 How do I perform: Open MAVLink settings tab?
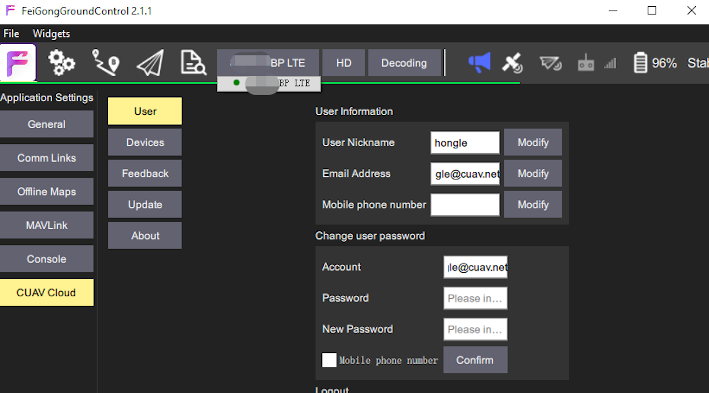[x=47, y=225]
